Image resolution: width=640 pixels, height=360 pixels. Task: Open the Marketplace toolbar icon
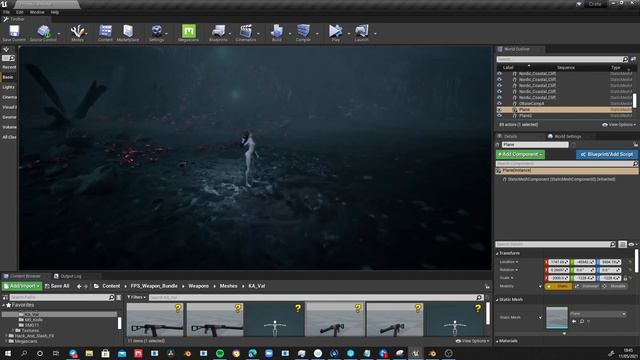pyautogui.click(x=128, y=33)
